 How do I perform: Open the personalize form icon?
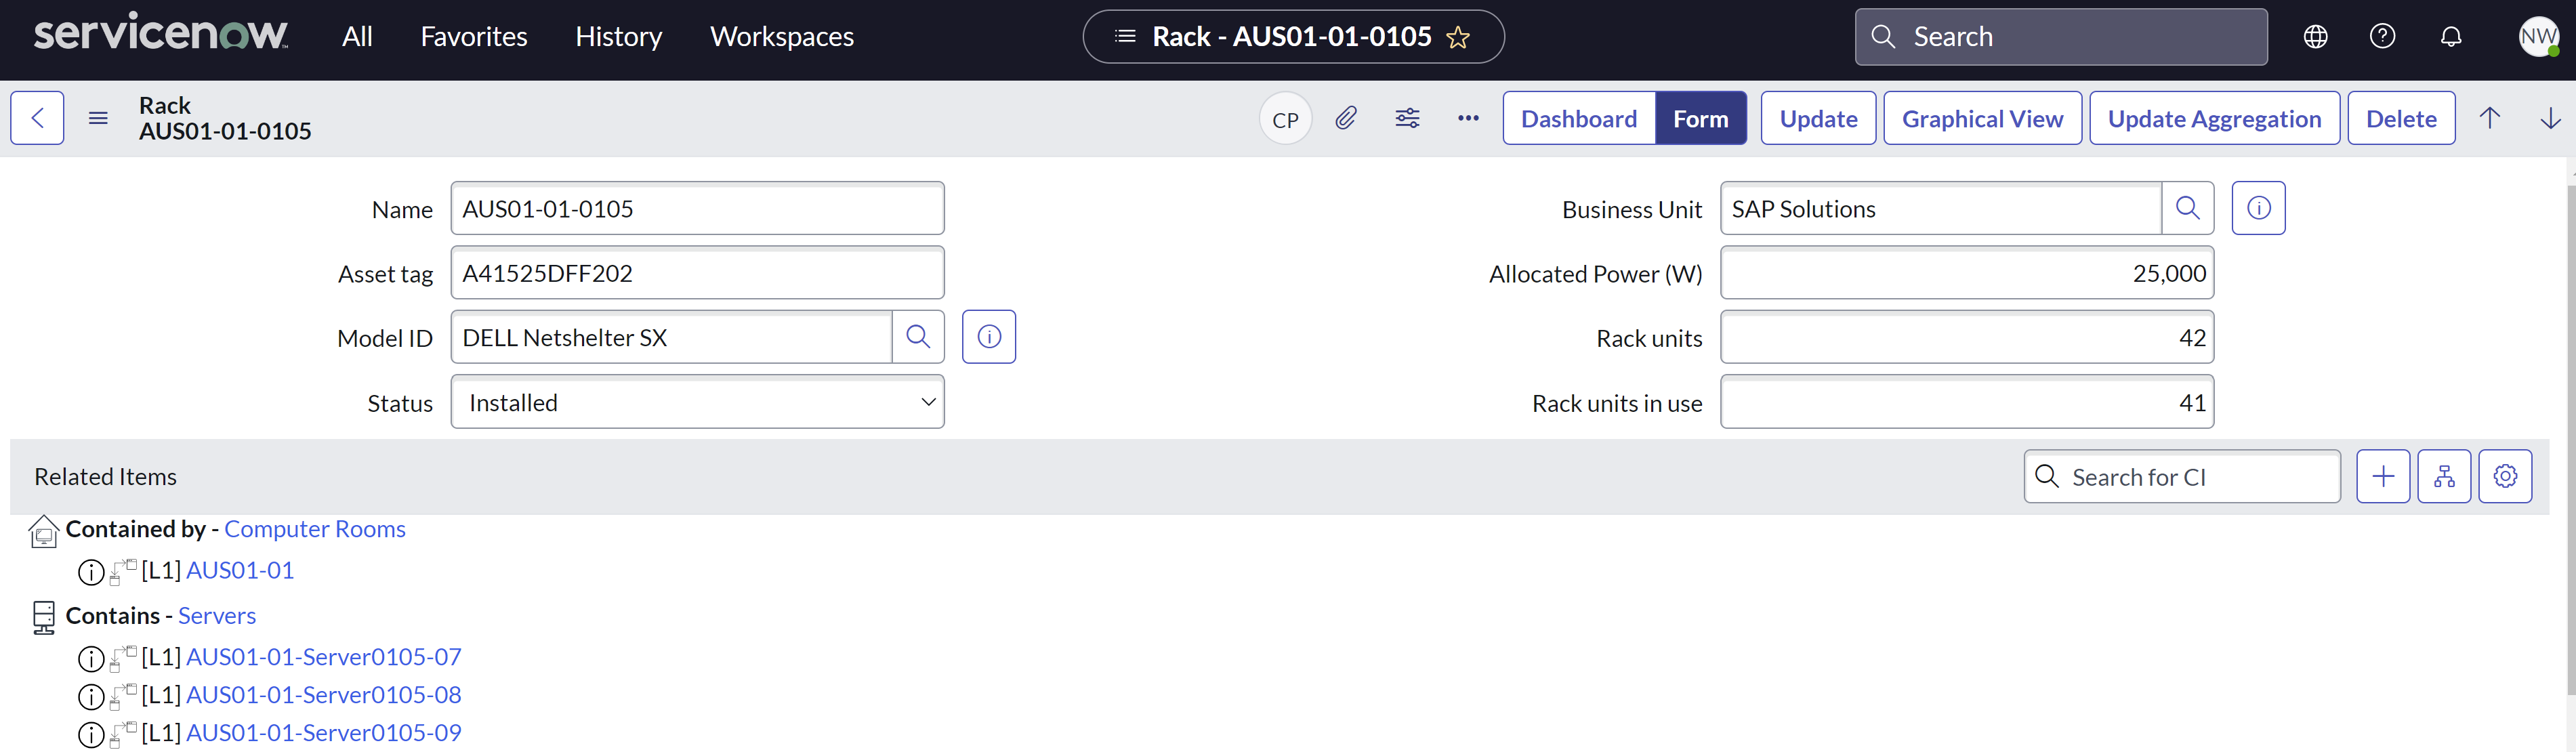click(1407, 118)
